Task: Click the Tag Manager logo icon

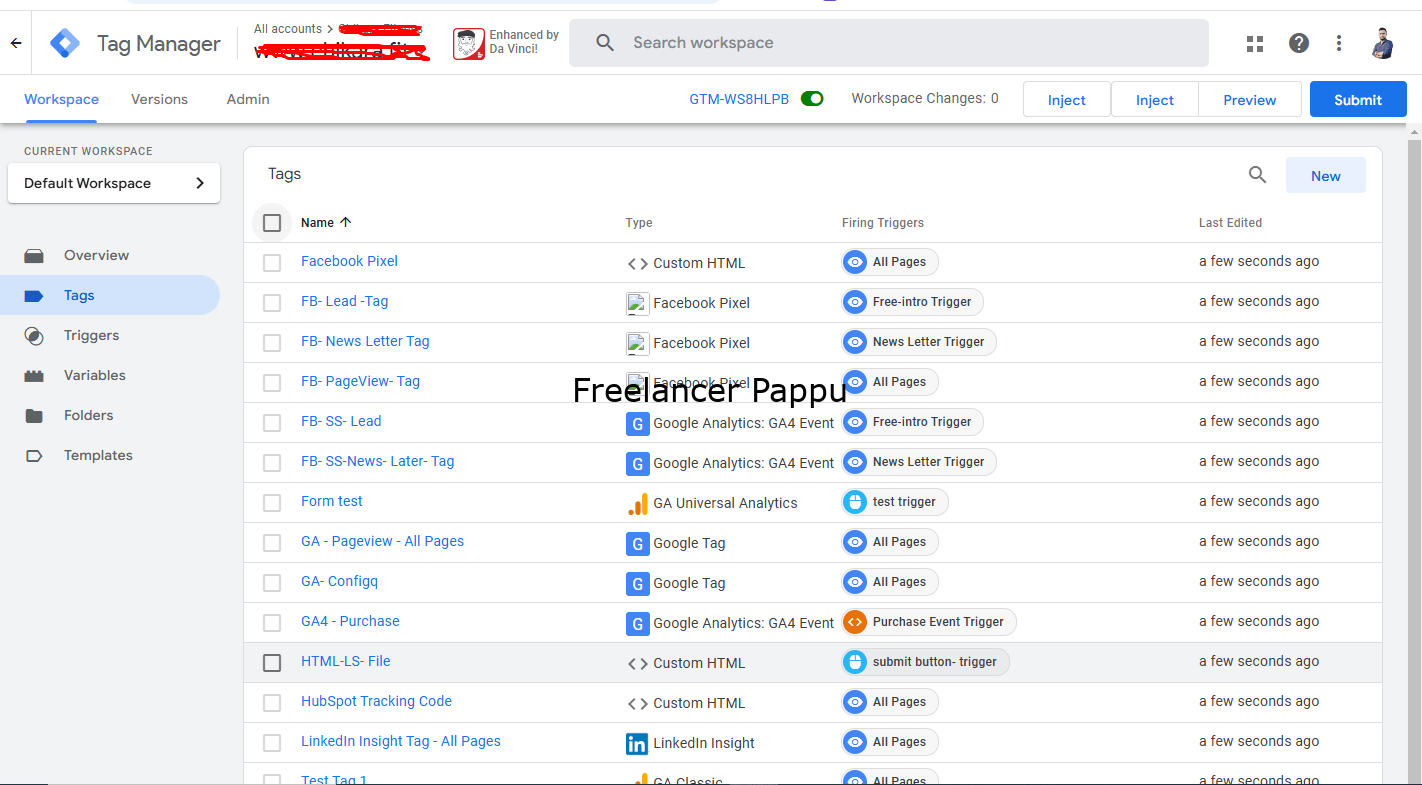Action: (65, 43)
